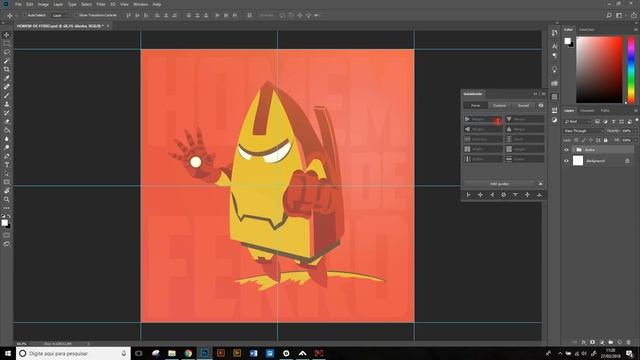Viewport: 640px width, 360px height.
Task: Switch to the Paths tab
Action: pos(605,111)
